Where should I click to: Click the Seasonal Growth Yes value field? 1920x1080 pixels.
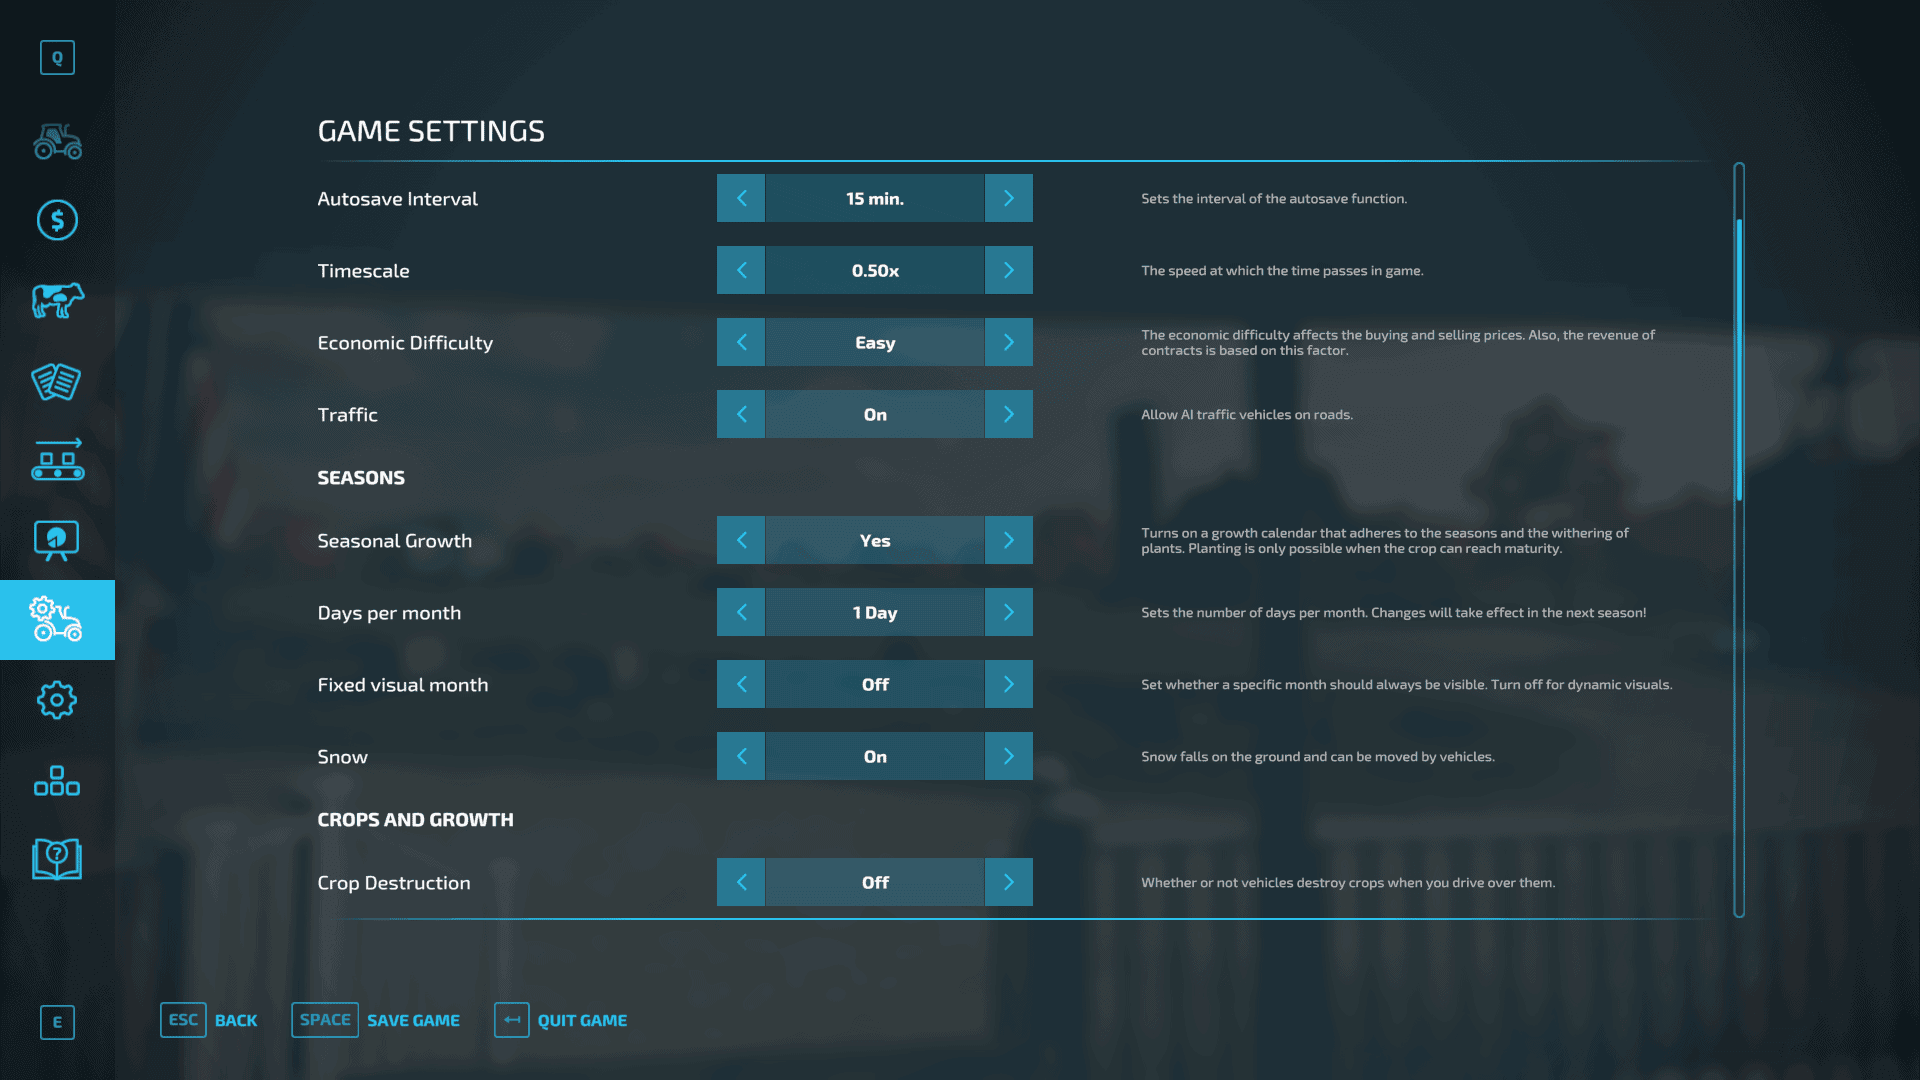(x=875, y=540)
